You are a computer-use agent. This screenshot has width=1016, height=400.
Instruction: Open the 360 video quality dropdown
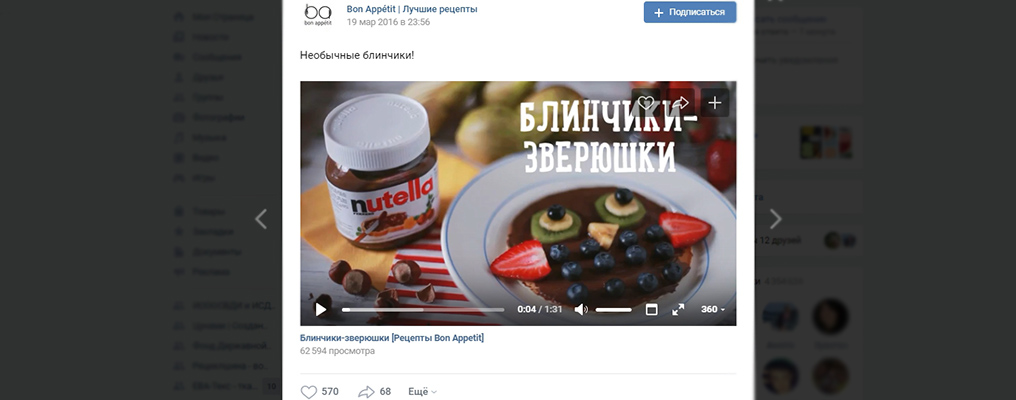click(x=713, y=309)
